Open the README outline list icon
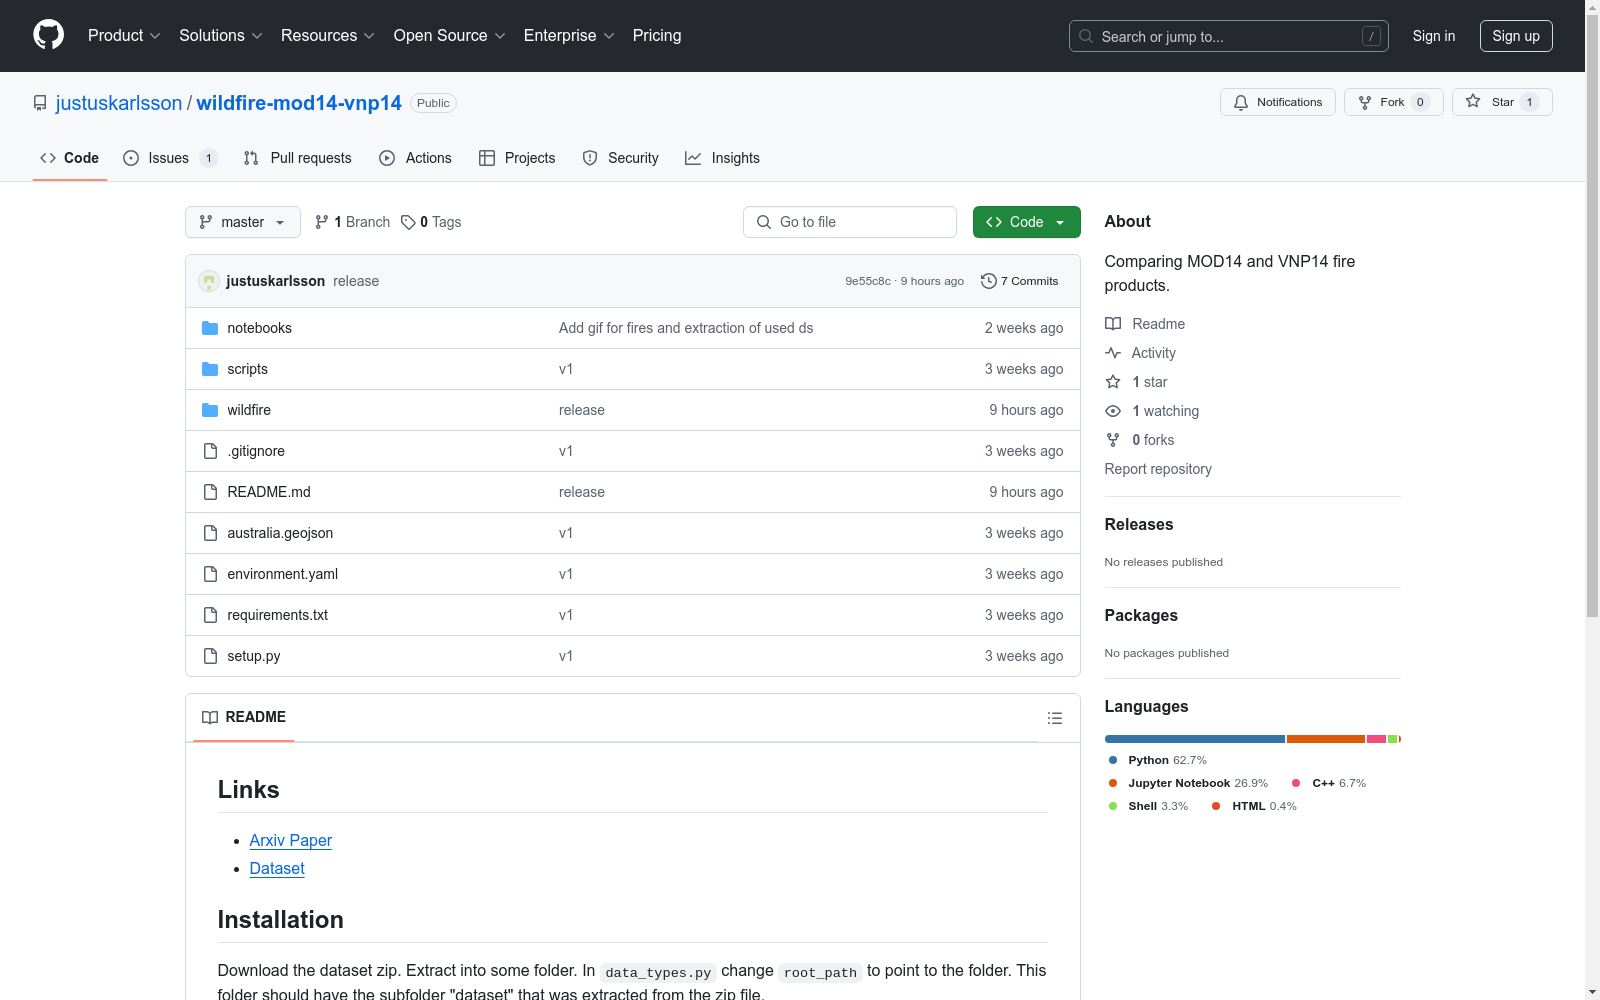This screenshot has height=1000, width=1600. pos(1054,718)
